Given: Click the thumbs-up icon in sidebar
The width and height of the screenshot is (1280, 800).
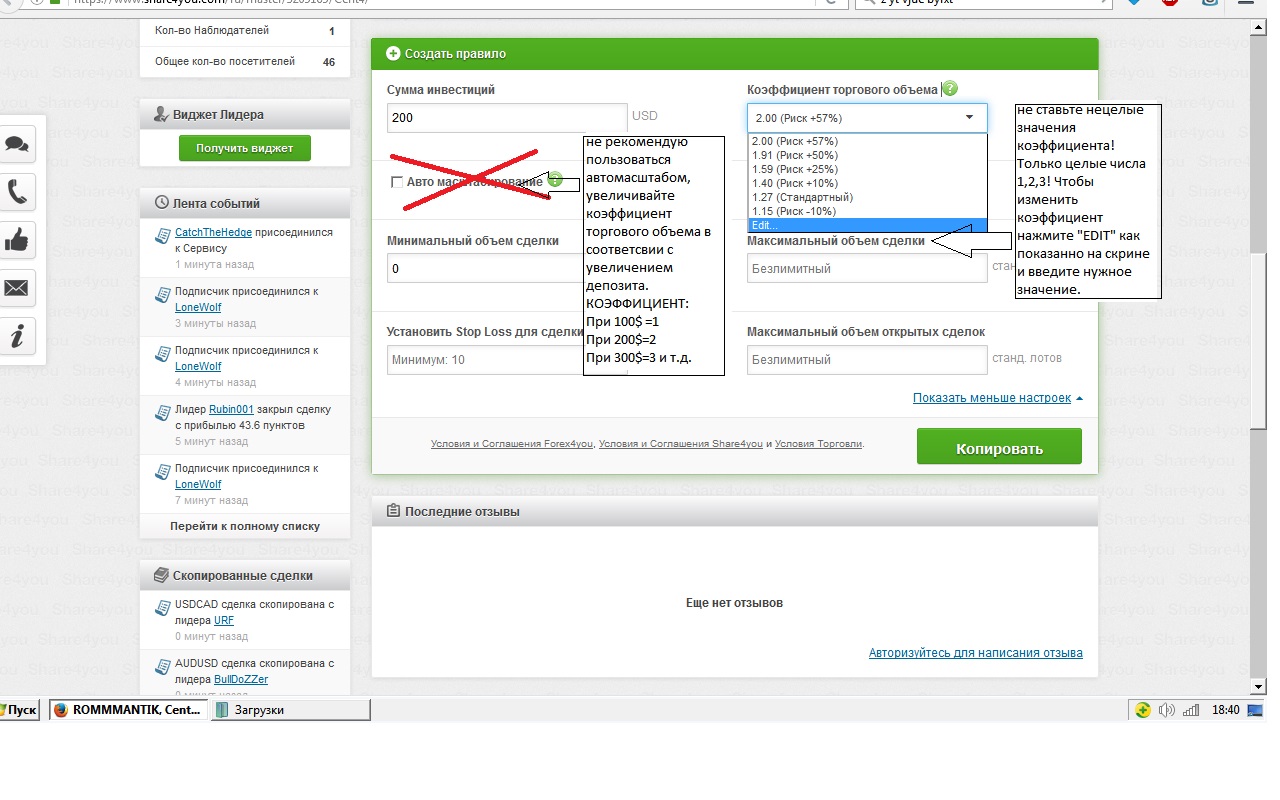Looking at the screenshot, I should point(17,240).
